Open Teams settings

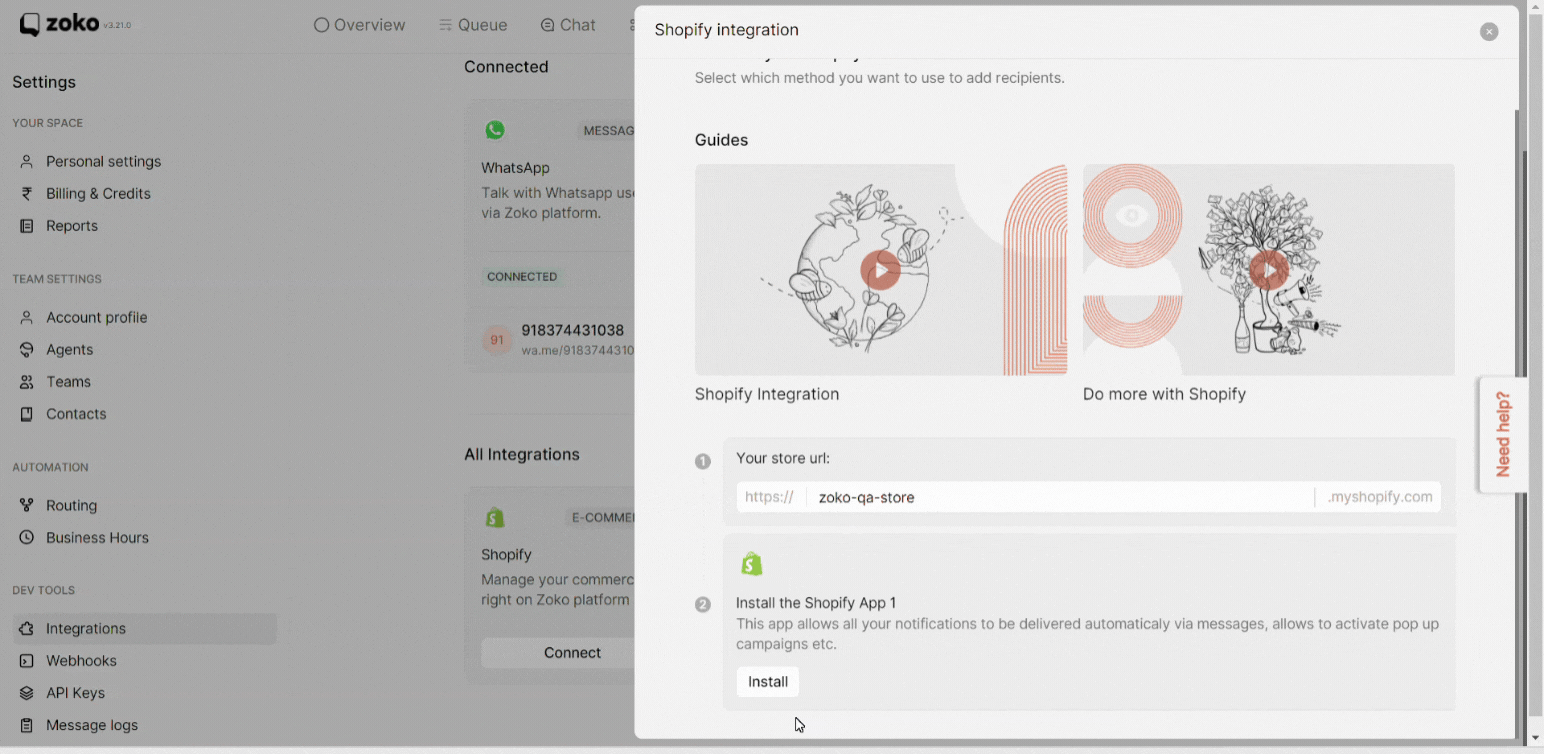[x=68, y=381]
